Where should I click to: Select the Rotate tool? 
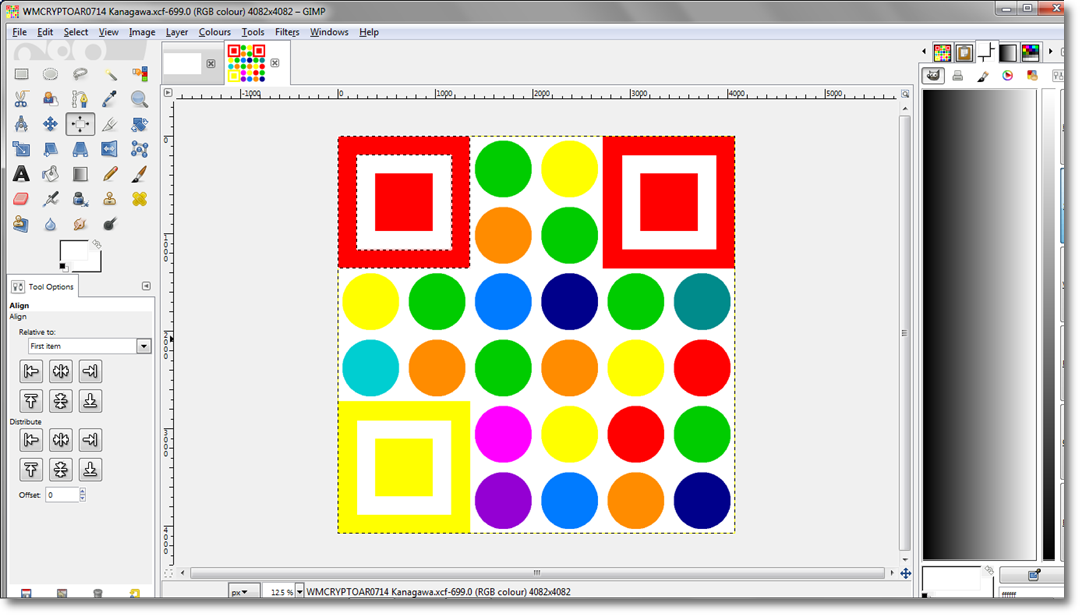tap(140, 124)
